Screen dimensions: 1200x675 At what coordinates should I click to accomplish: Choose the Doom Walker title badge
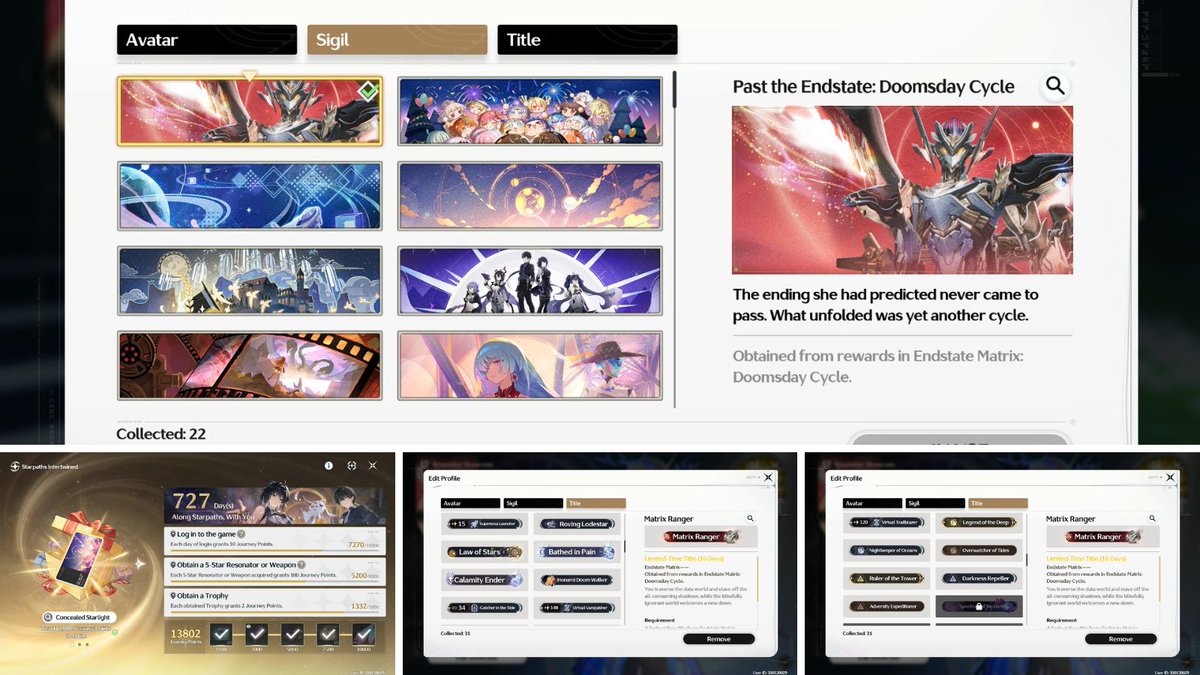(575, 579)
